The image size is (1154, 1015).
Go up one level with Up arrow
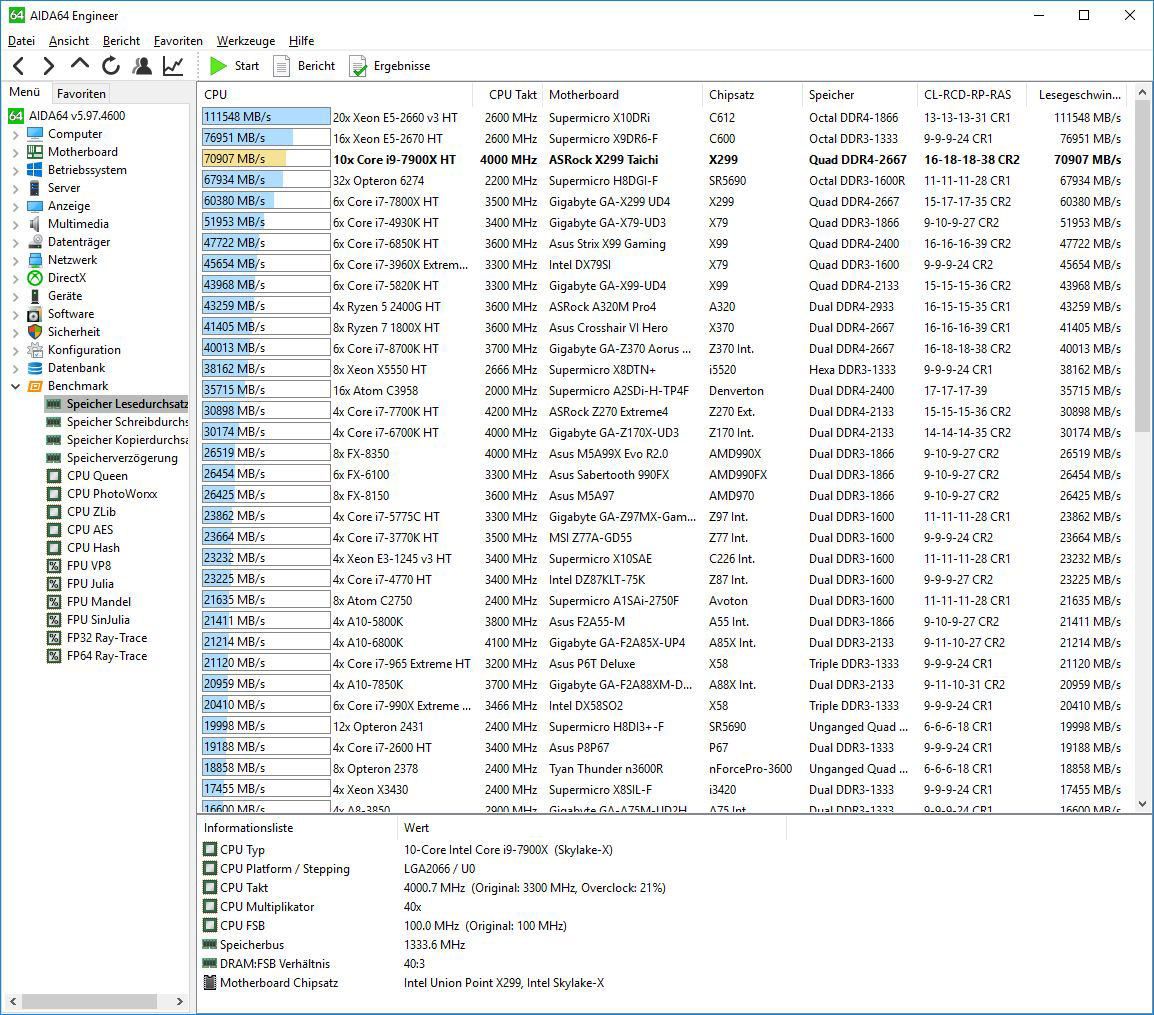[x=79, y=65]
